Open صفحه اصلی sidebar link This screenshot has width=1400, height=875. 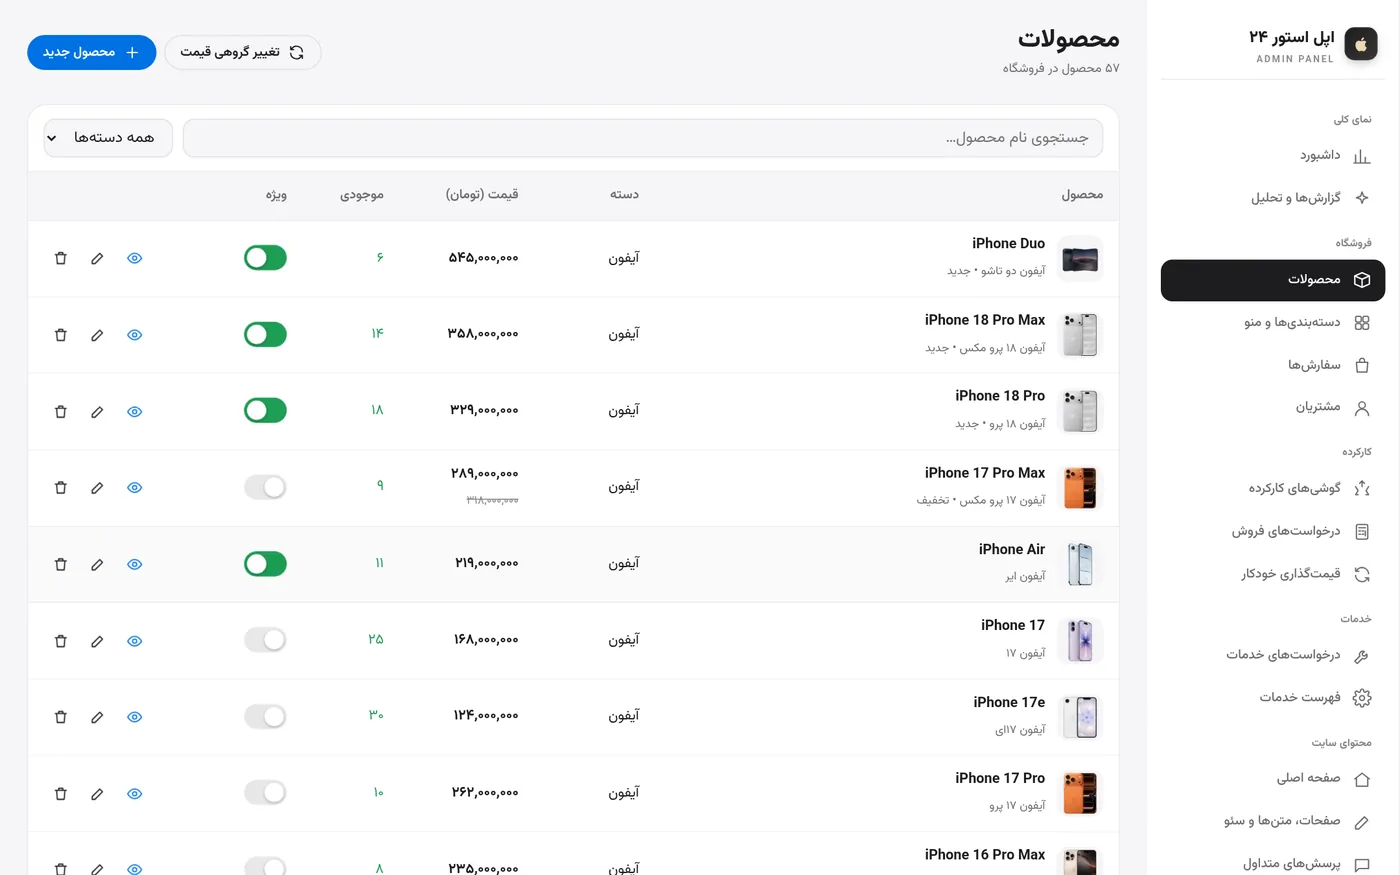(1273, 778)
